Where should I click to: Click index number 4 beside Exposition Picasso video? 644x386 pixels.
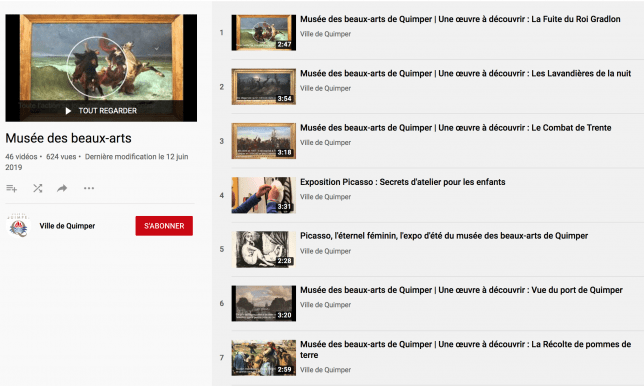pyautogui.click(x=222, y=195)
